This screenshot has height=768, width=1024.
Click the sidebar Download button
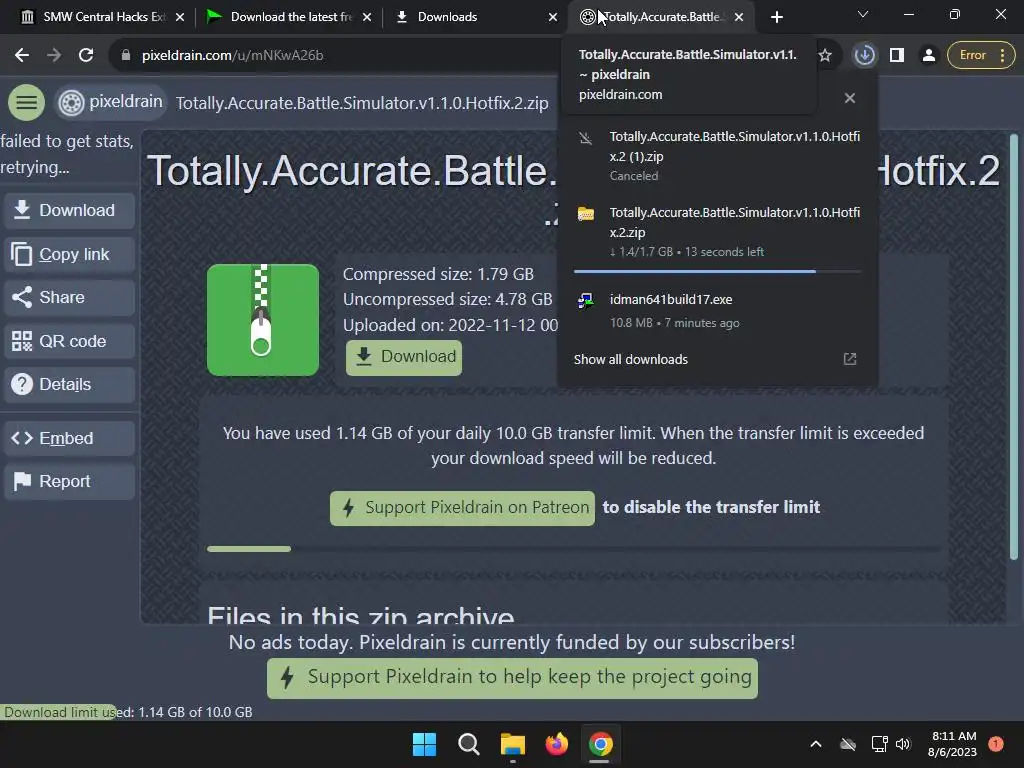click(69, 210)
